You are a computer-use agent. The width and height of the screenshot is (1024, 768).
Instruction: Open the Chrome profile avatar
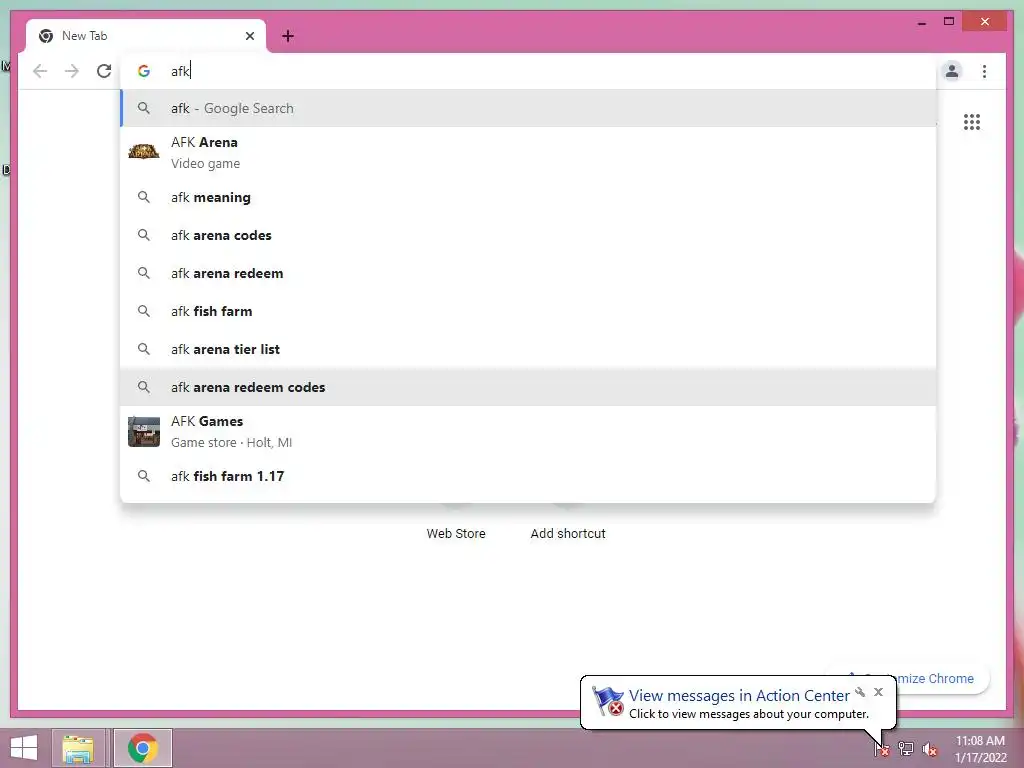tap(952, 71)
